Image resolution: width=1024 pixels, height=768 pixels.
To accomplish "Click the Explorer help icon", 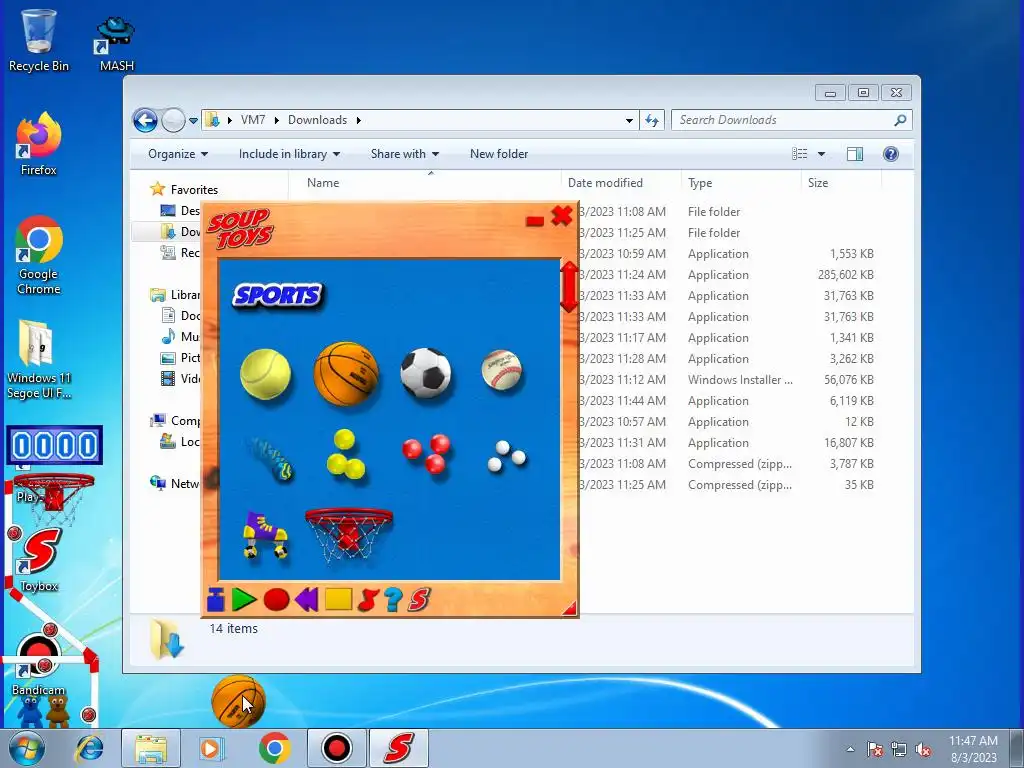I will tap(891, 154).
